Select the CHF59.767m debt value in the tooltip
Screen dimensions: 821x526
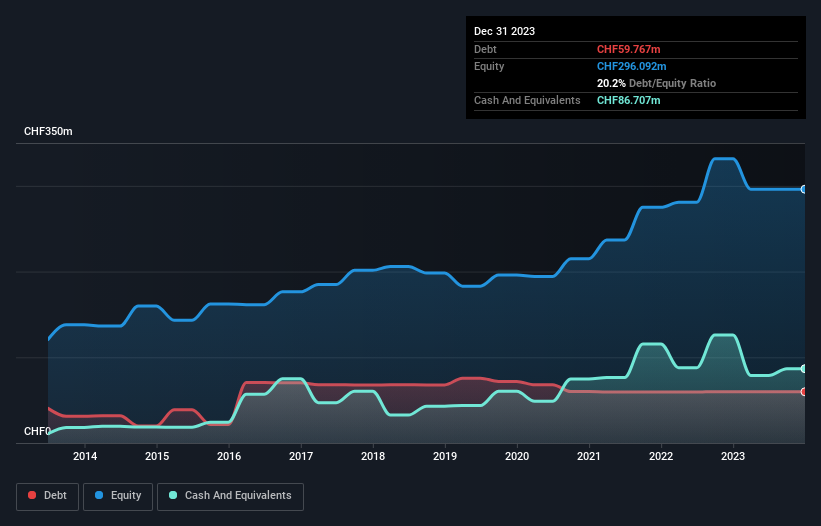[x=628, y=49]
